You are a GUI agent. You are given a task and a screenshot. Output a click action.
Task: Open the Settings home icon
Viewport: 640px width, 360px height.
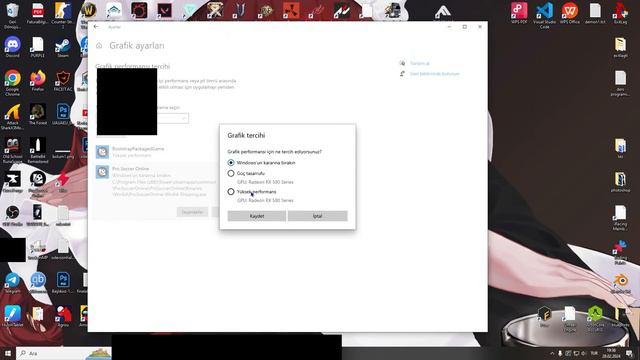[99, 46]
